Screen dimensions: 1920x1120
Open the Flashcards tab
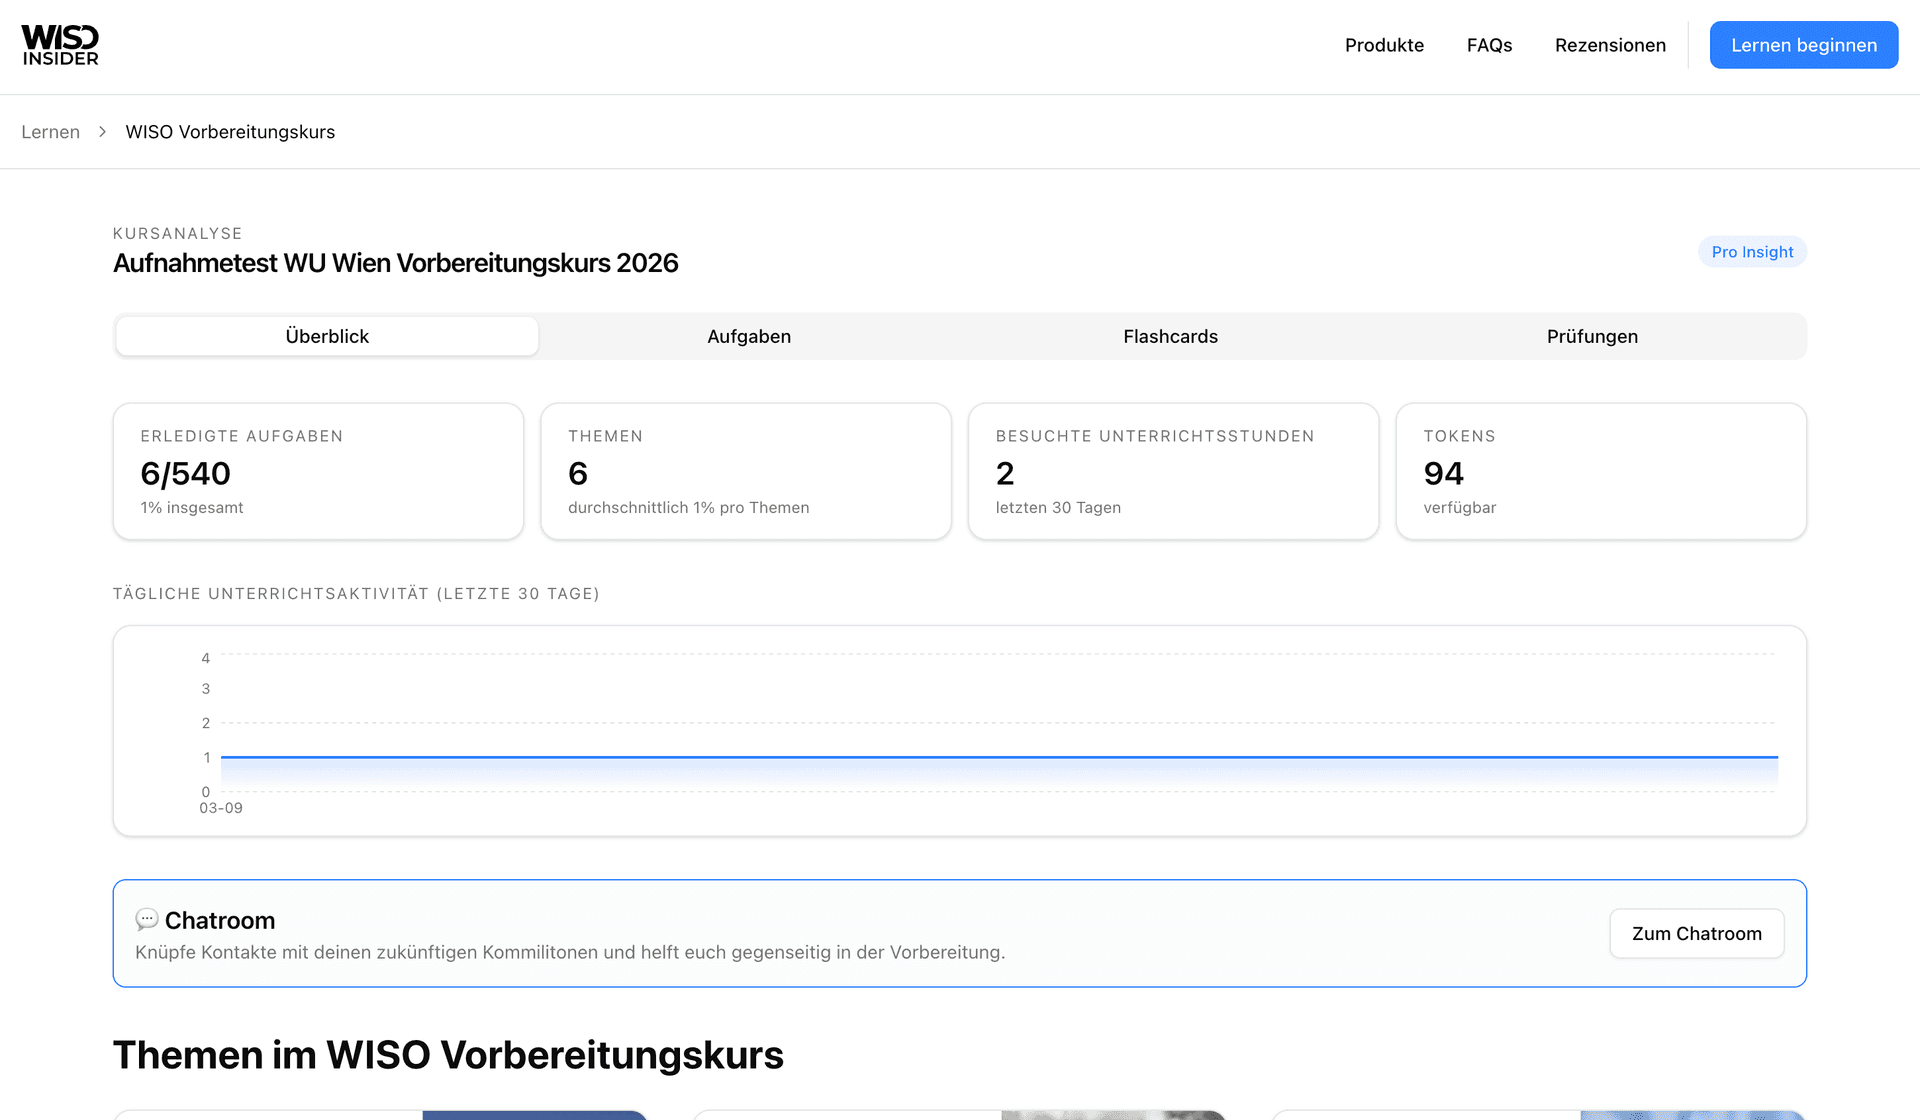click(x=1170, y=336)
